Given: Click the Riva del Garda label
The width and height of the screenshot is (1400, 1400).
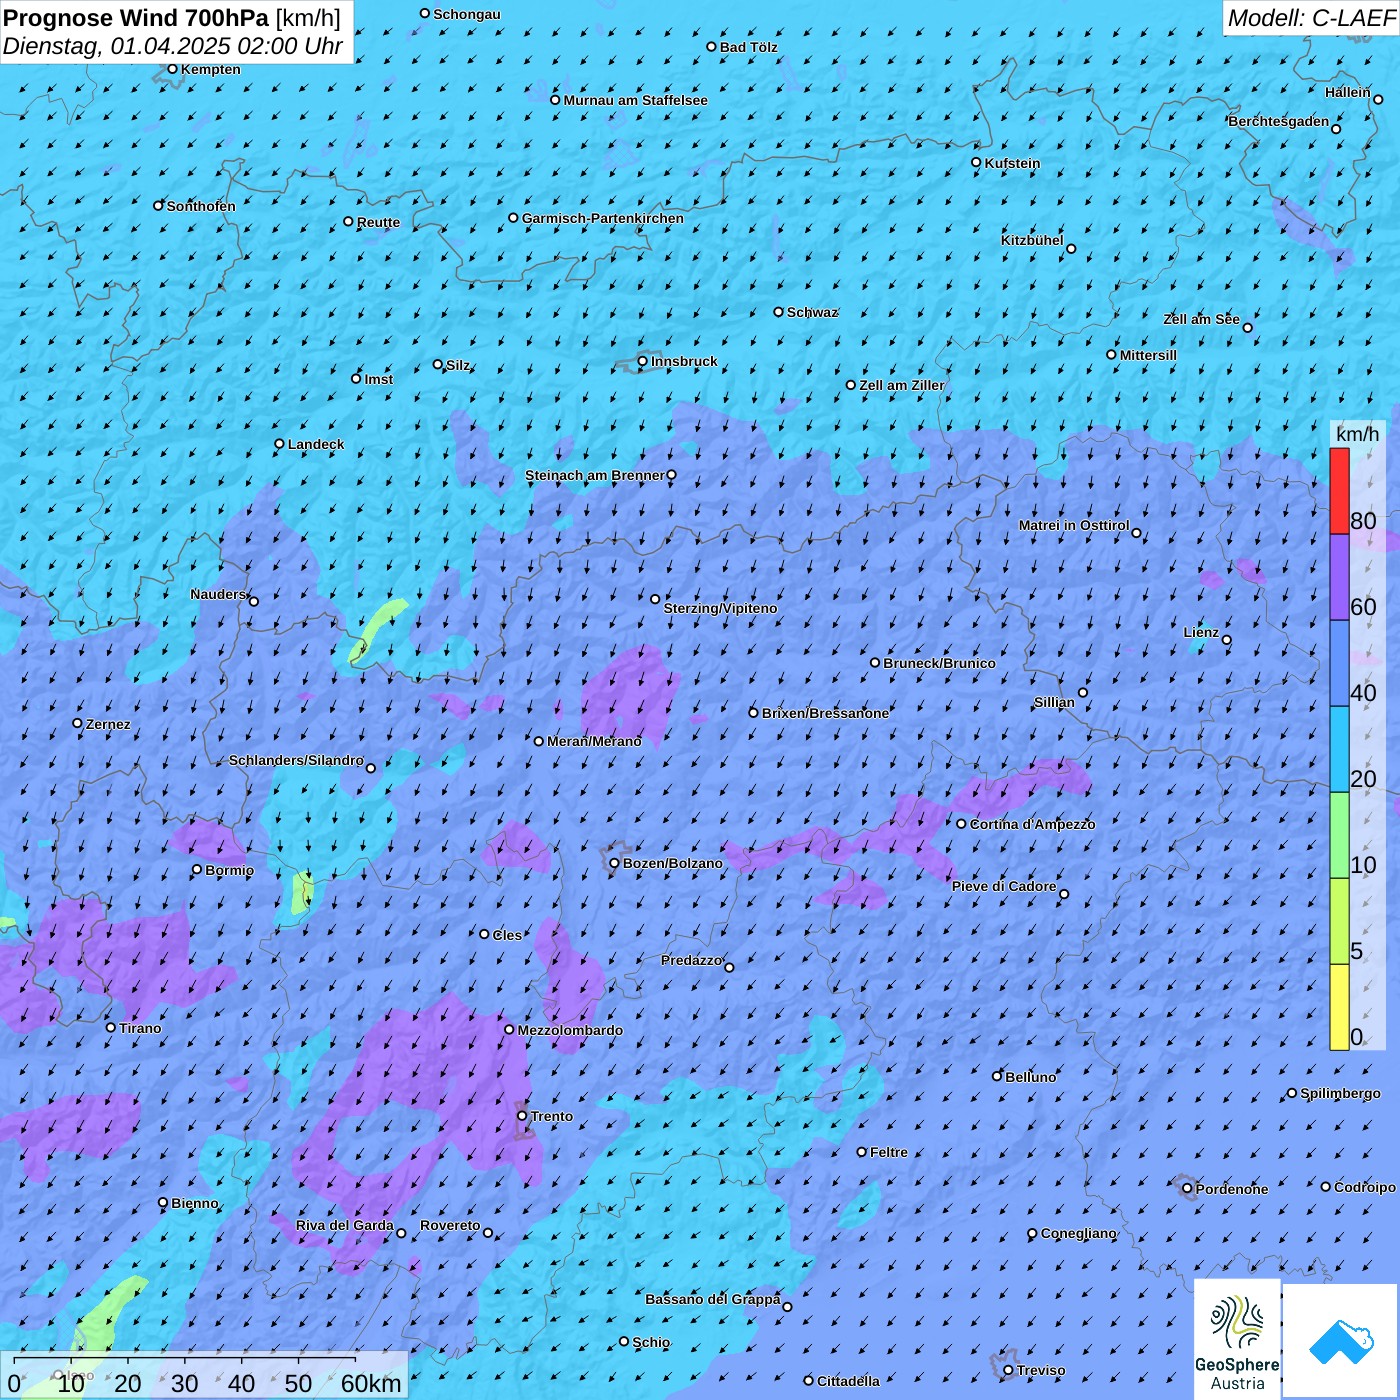Looking at the screenshot, I should pos(345,1225).
